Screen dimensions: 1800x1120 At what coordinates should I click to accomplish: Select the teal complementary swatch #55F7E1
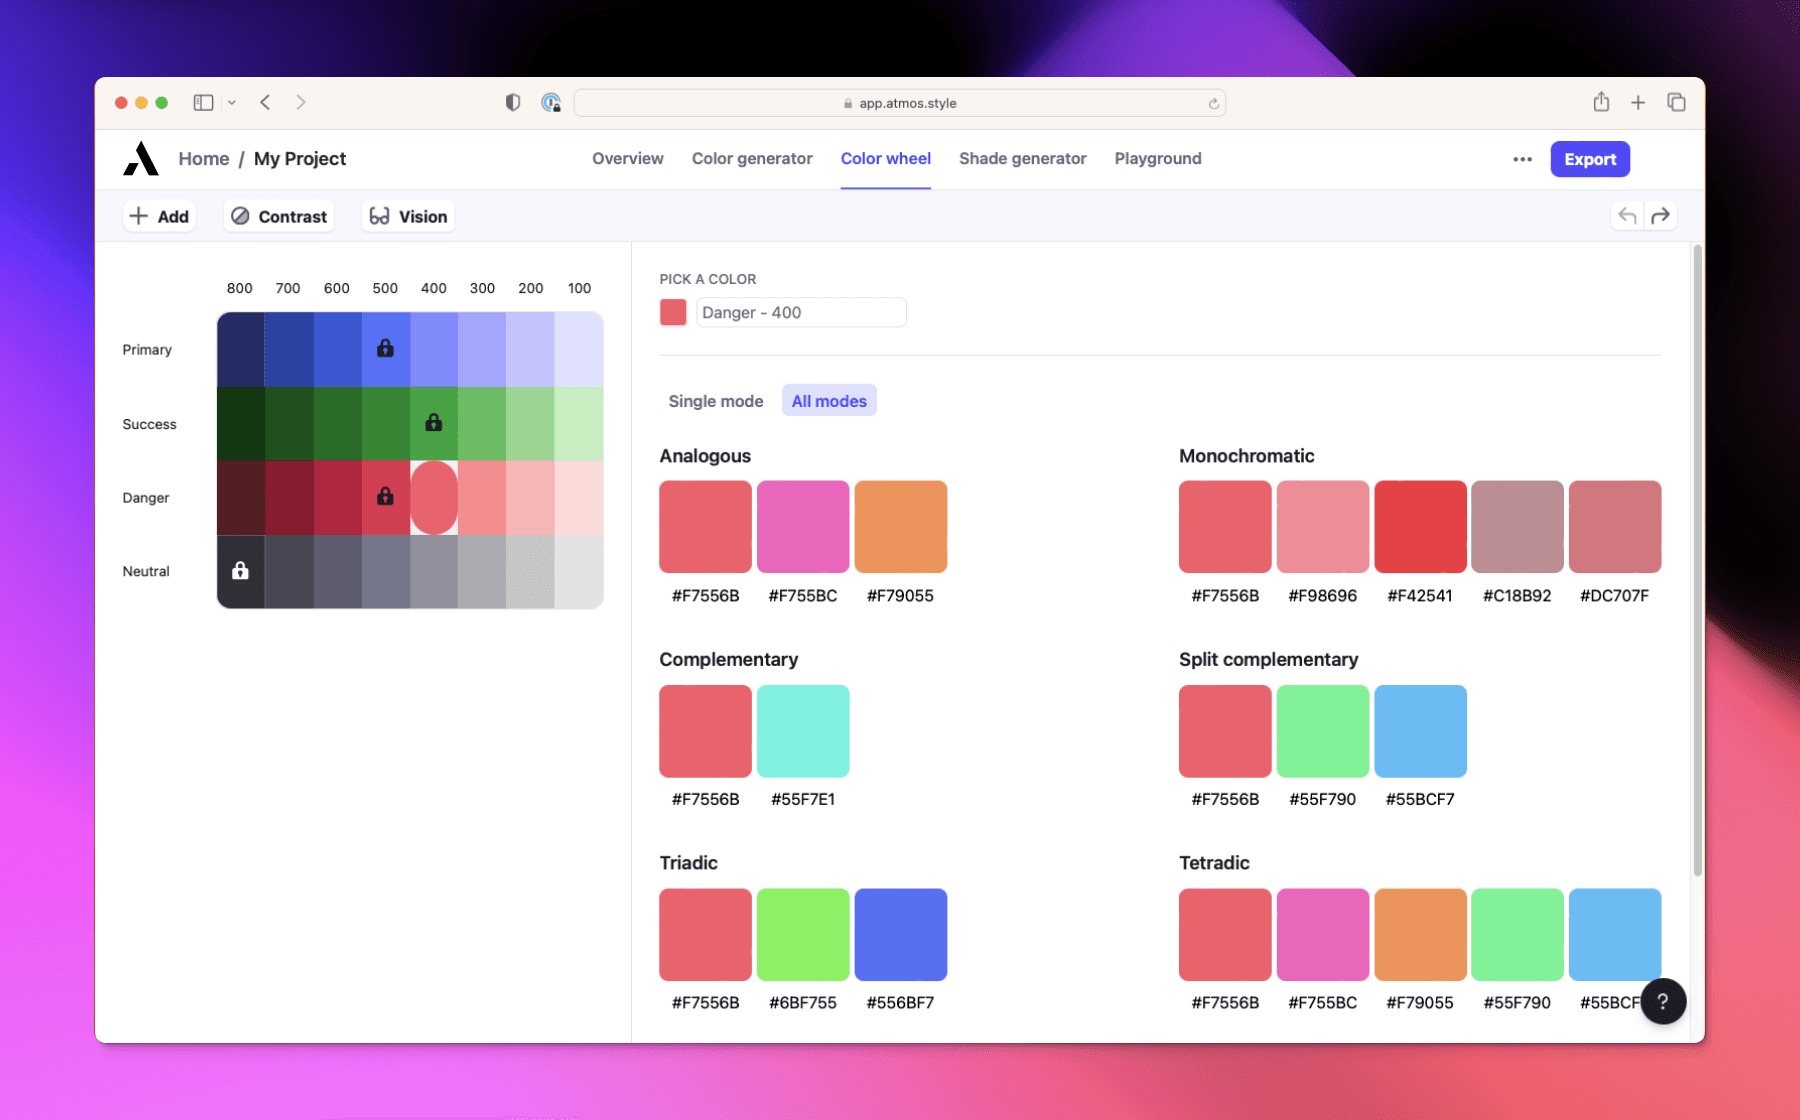tap(803, 731)
